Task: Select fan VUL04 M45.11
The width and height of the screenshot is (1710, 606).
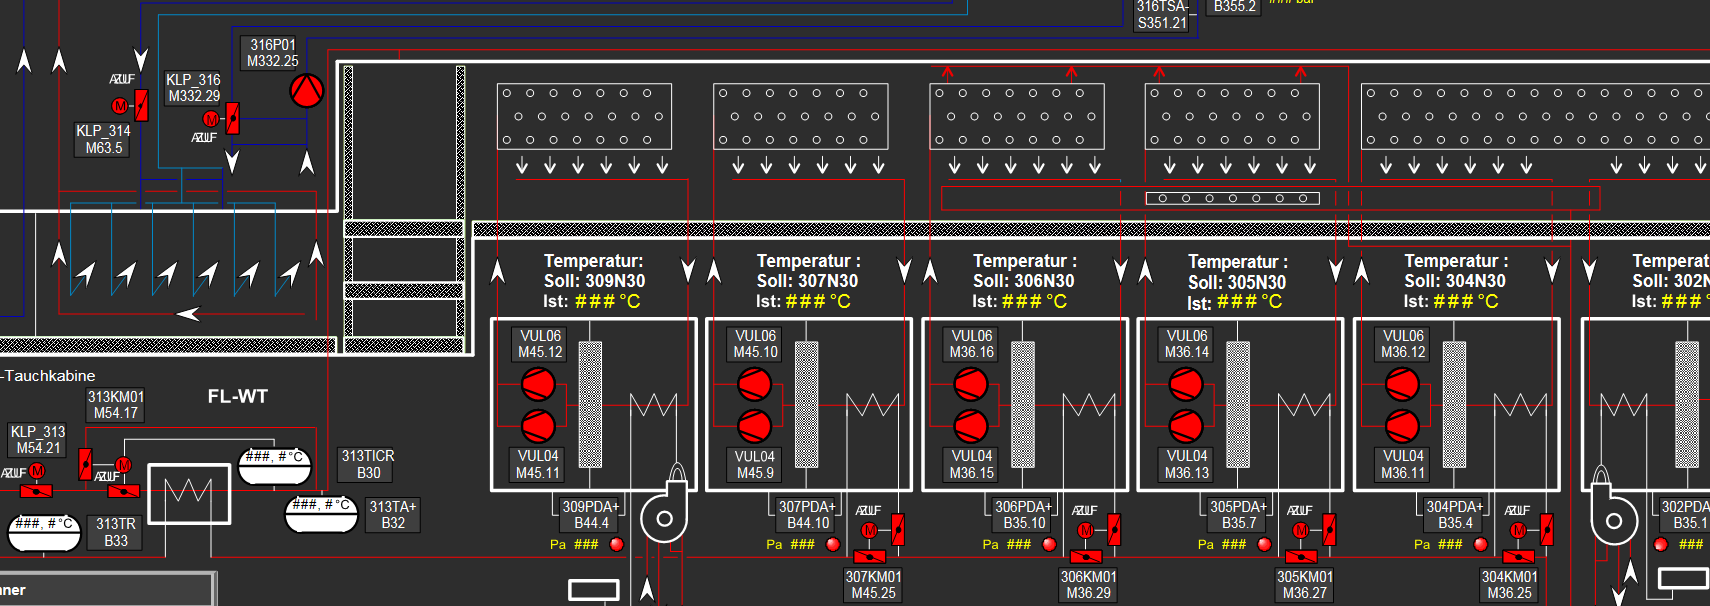Action: tap(538, 426)
